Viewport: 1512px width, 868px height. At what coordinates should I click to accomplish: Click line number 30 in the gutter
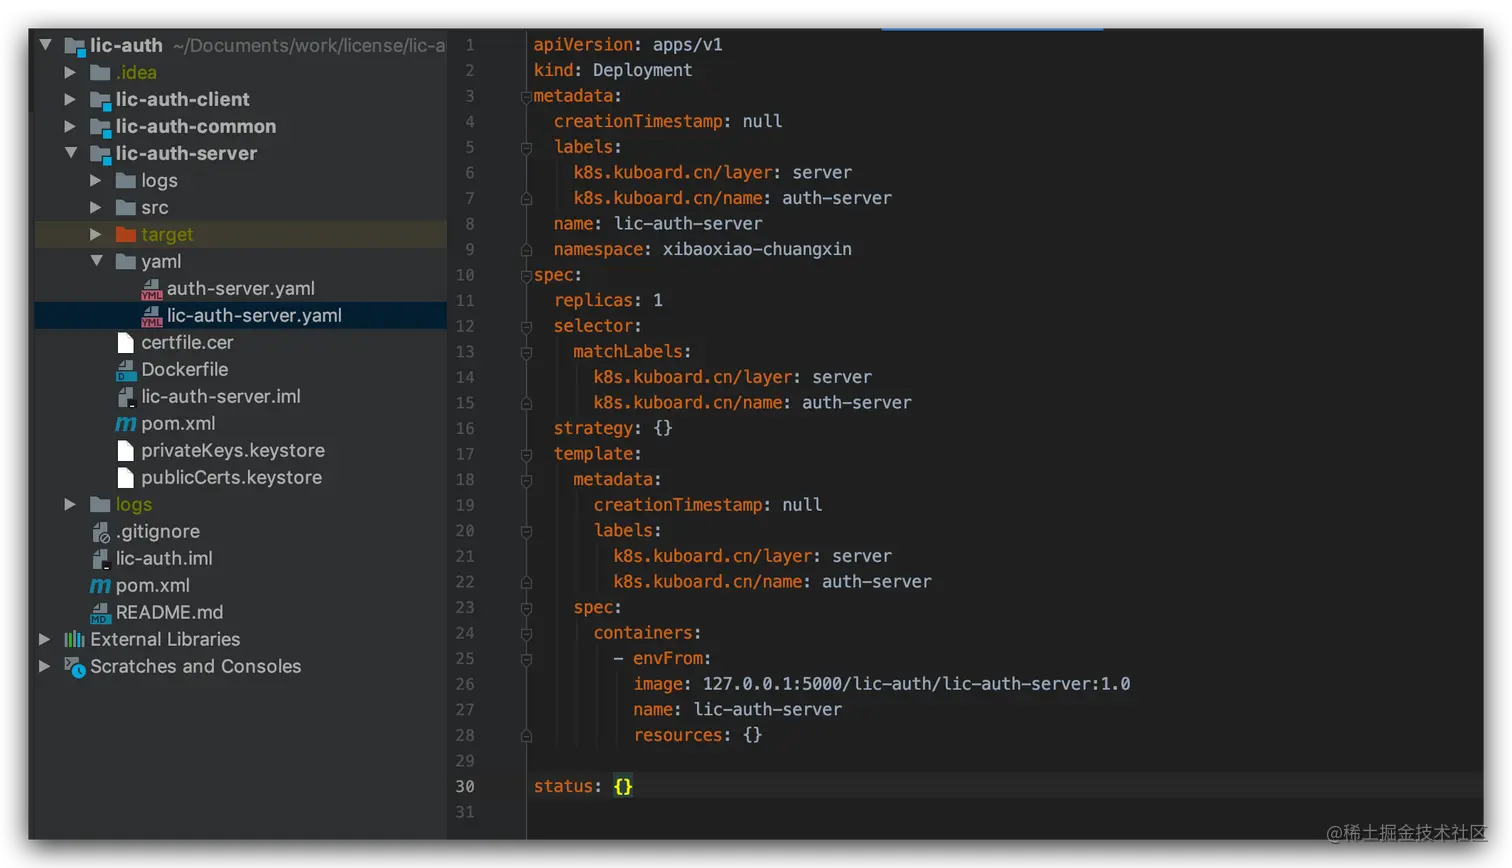465,786
